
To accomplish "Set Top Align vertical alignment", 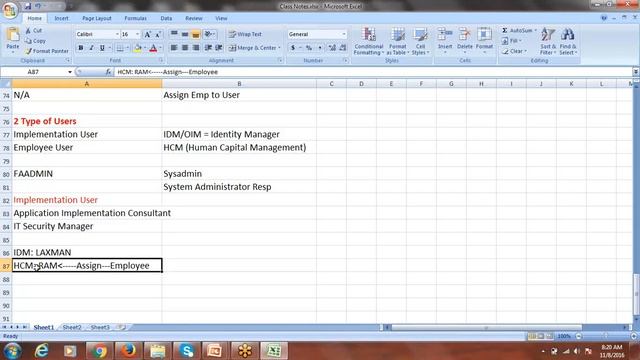I will (x=174, y=34).
